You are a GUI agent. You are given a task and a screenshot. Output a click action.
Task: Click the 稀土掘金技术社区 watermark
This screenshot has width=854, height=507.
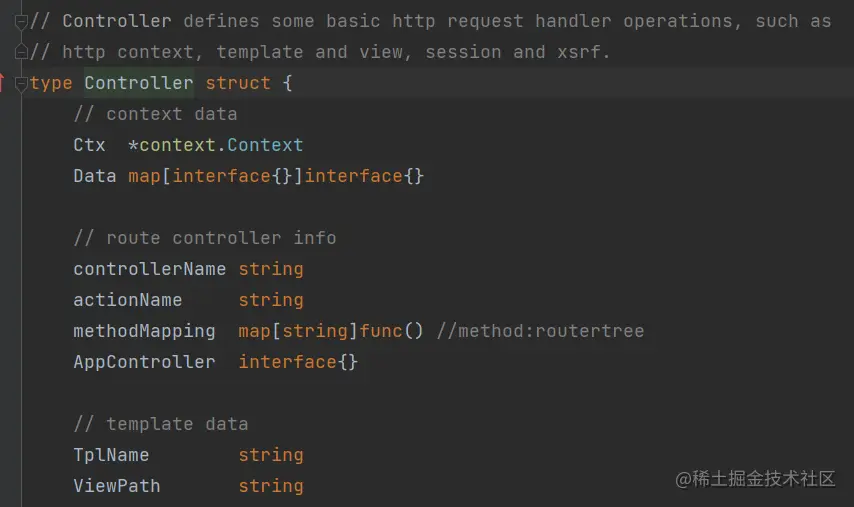tap(755, 479)
